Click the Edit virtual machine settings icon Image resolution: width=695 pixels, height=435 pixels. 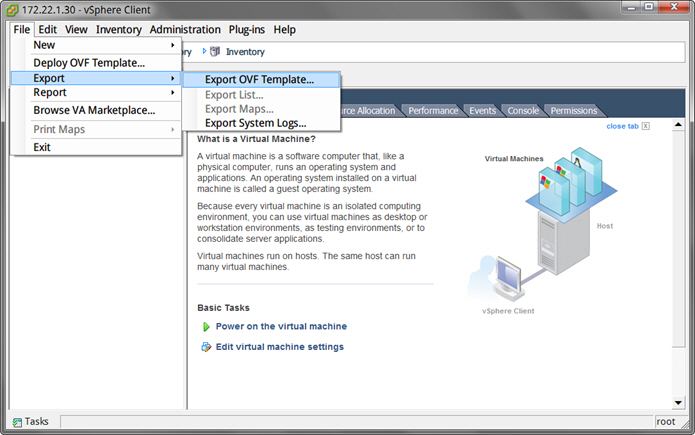coord(206,348)
